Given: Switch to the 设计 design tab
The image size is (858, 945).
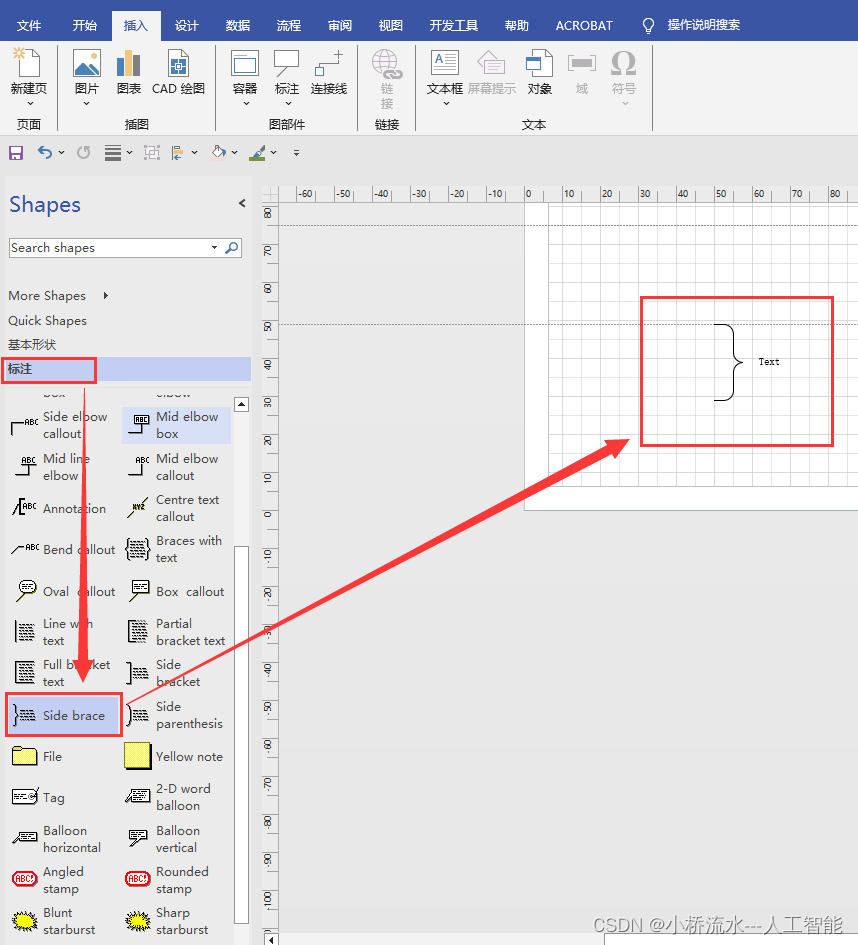Looking at the screenshot, I should pos(187,25).
